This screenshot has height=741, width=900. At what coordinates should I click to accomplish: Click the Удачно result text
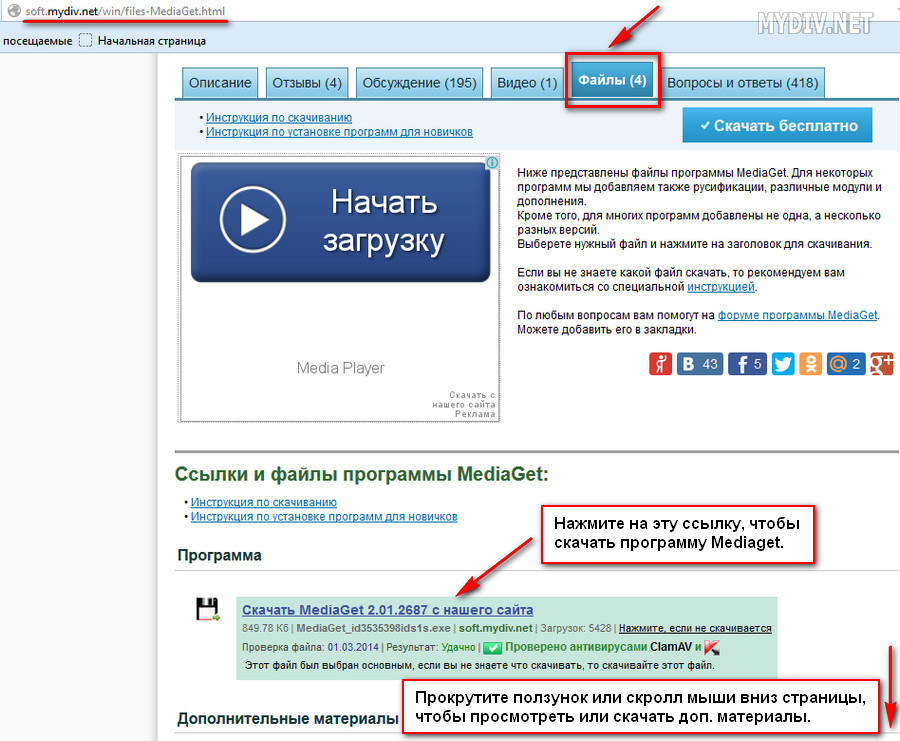458,647
